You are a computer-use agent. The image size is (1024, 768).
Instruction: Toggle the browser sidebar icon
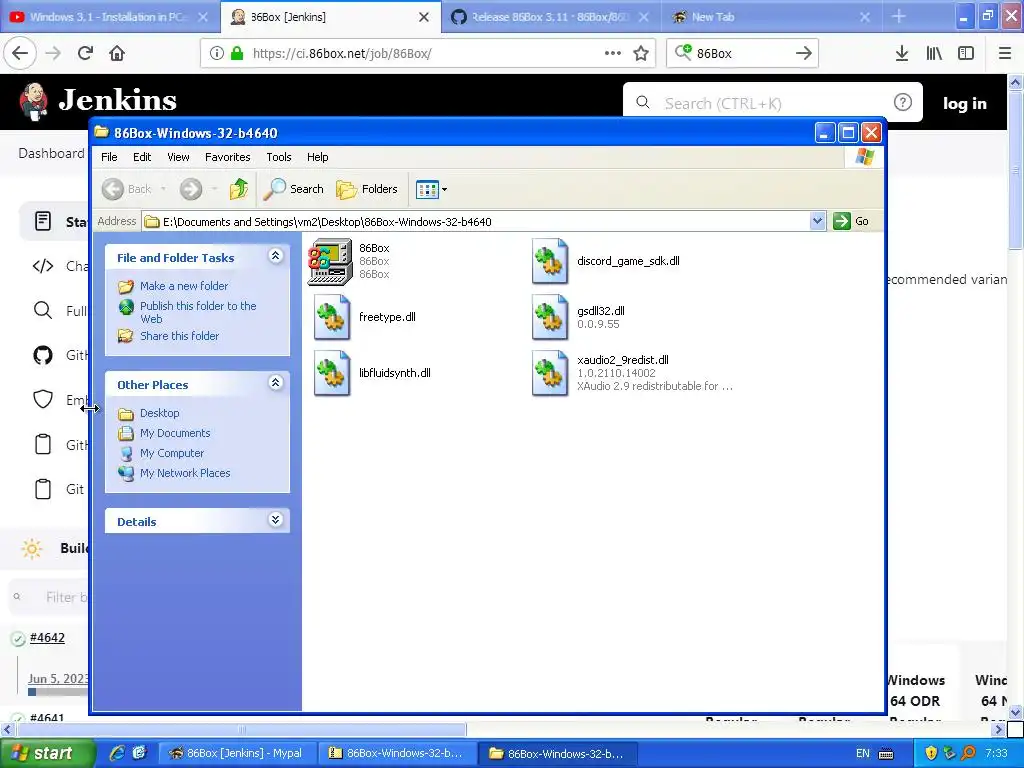[x=966, y=53]
